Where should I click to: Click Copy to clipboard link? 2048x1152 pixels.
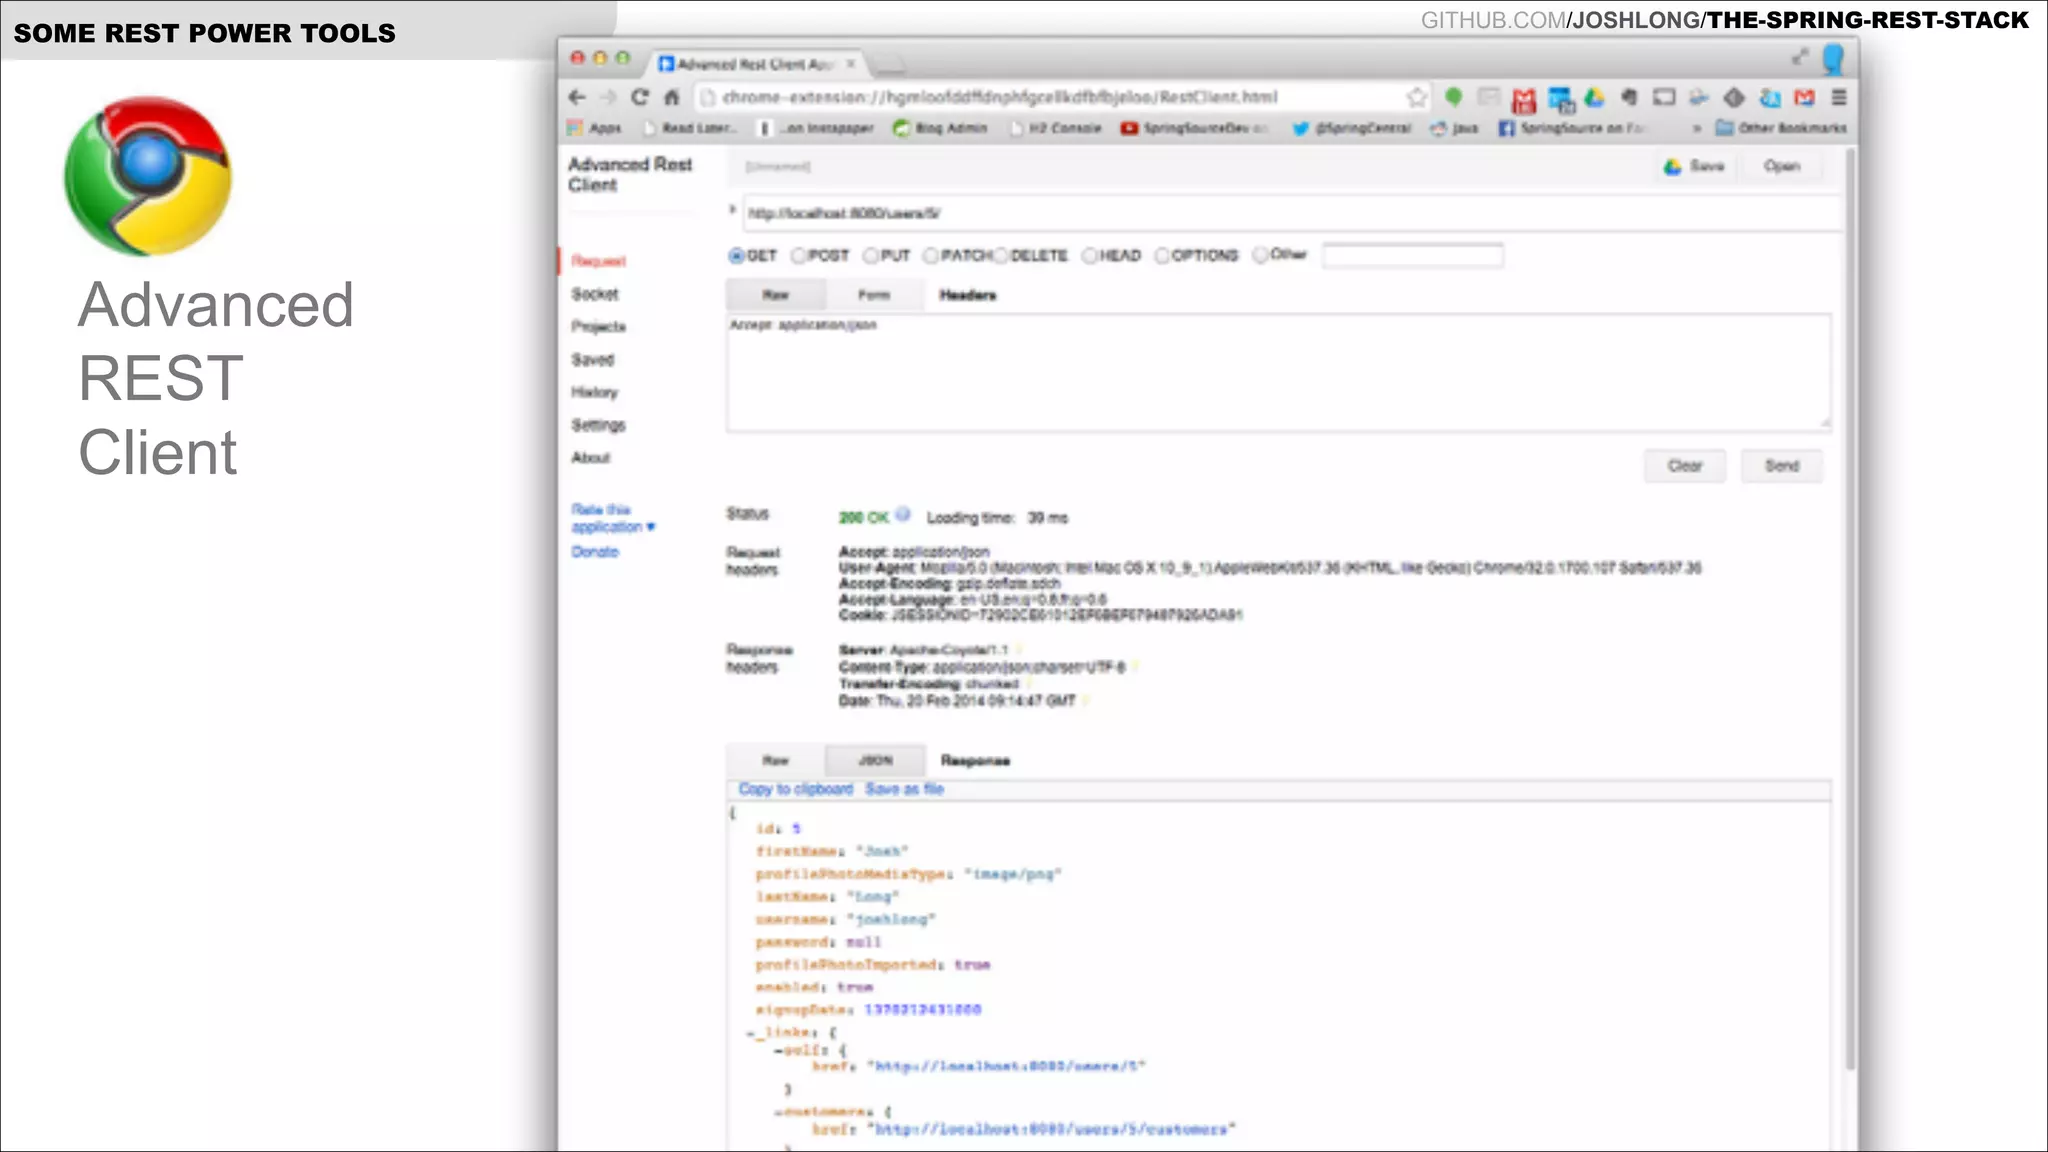pyautogui.click(x=795, y=789)
